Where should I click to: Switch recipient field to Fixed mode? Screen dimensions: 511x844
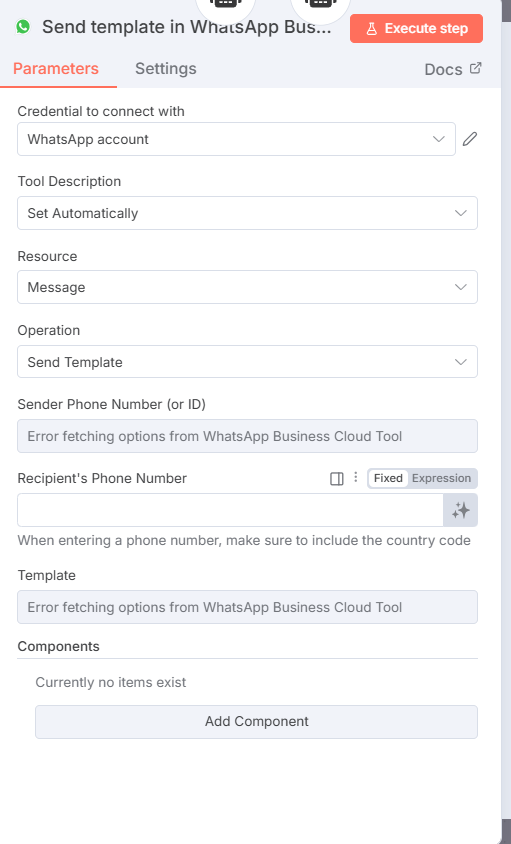(388, 478)
